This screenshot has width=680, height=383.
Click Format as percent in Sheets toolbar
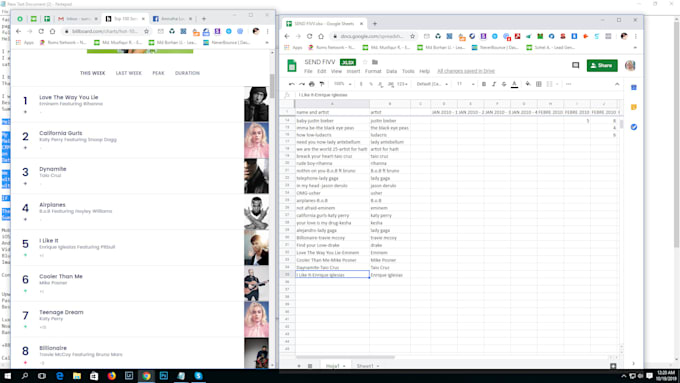coord(371,84)
